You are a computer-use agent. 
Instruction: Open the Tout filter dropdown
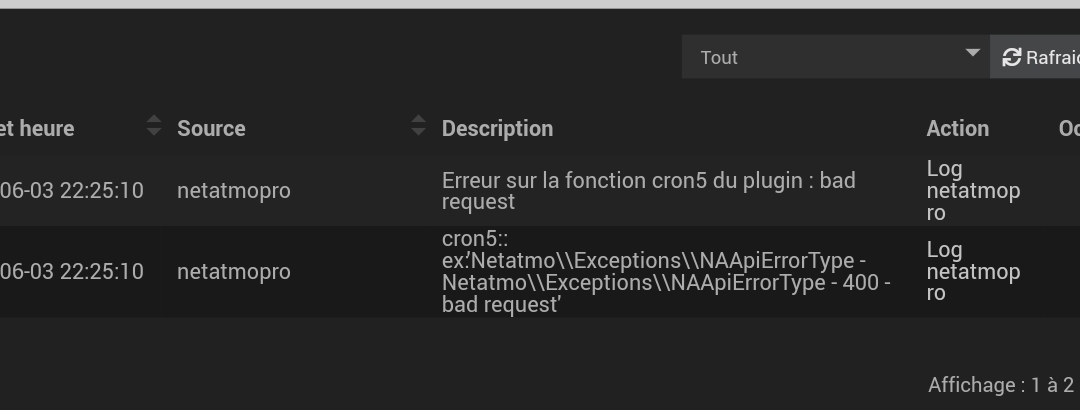pos(835,57)
